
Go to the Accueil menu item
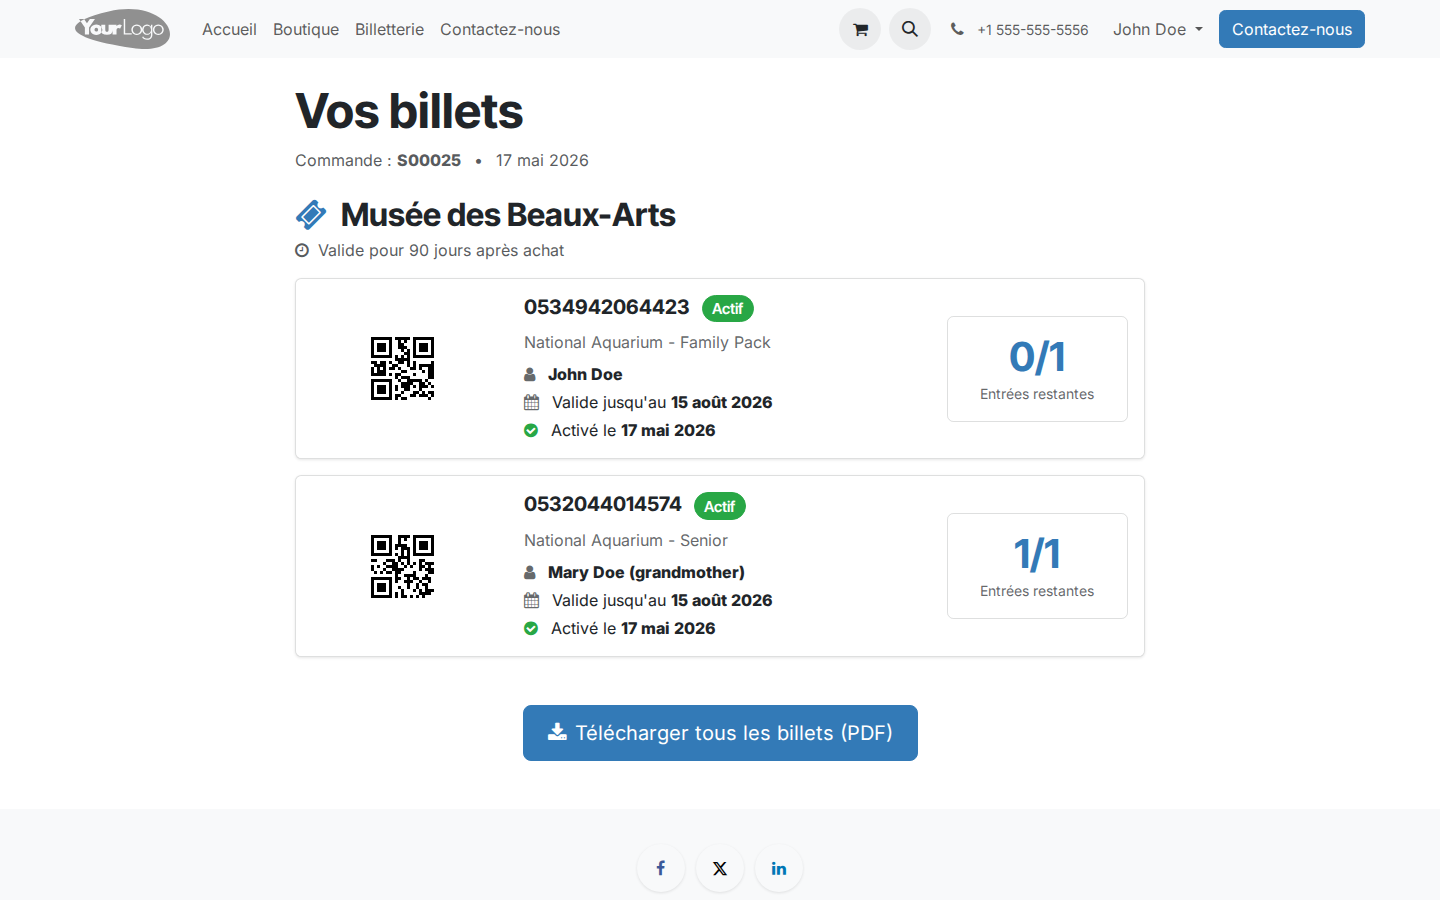[229, 29]
